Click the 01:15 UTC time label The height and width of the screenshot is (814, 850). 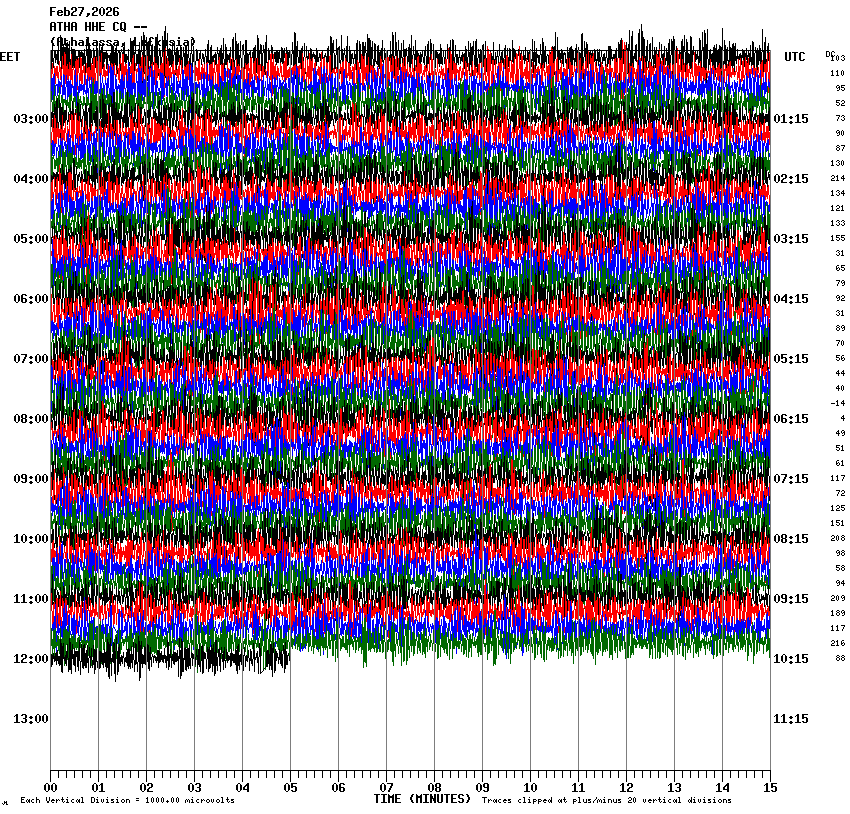tap(791, 119)
